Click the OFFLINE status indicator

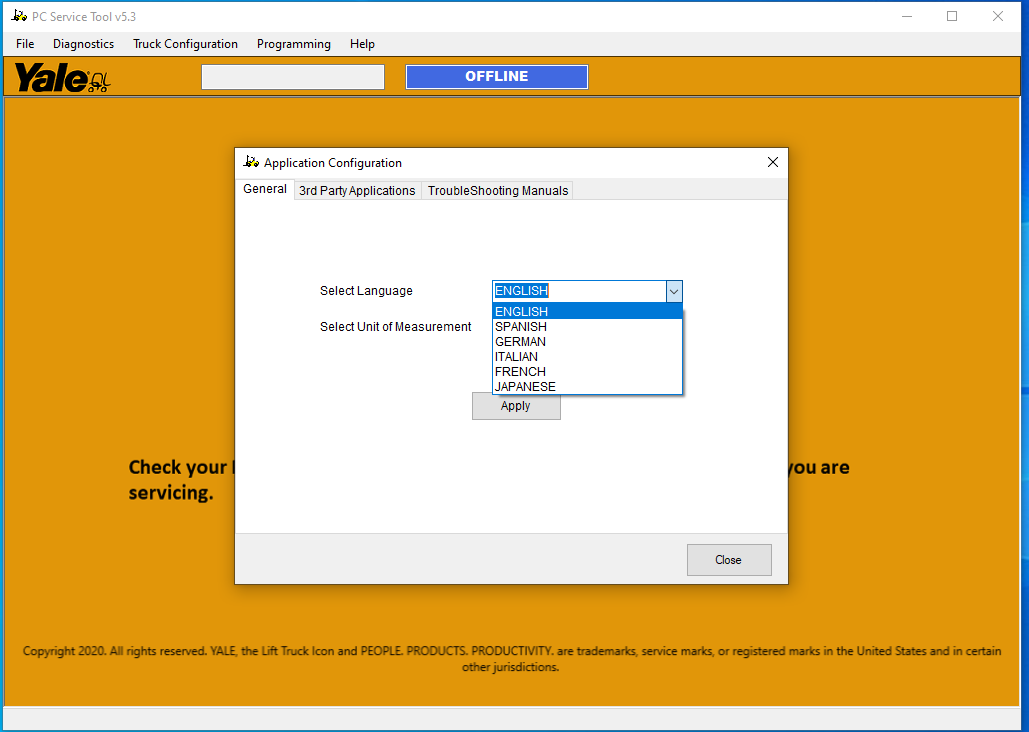[x=496, y=77]
